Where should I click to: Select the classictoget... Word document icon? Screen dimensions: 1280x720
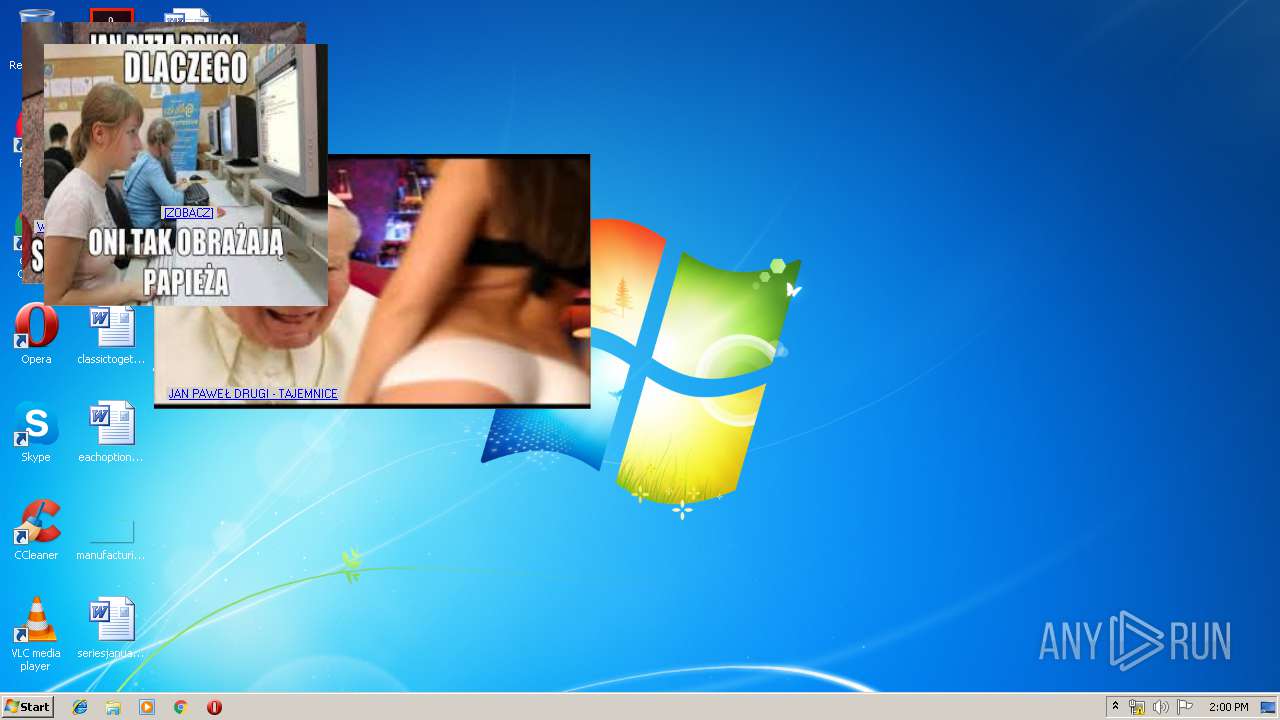pyautogui.click(x=111, y=335)
